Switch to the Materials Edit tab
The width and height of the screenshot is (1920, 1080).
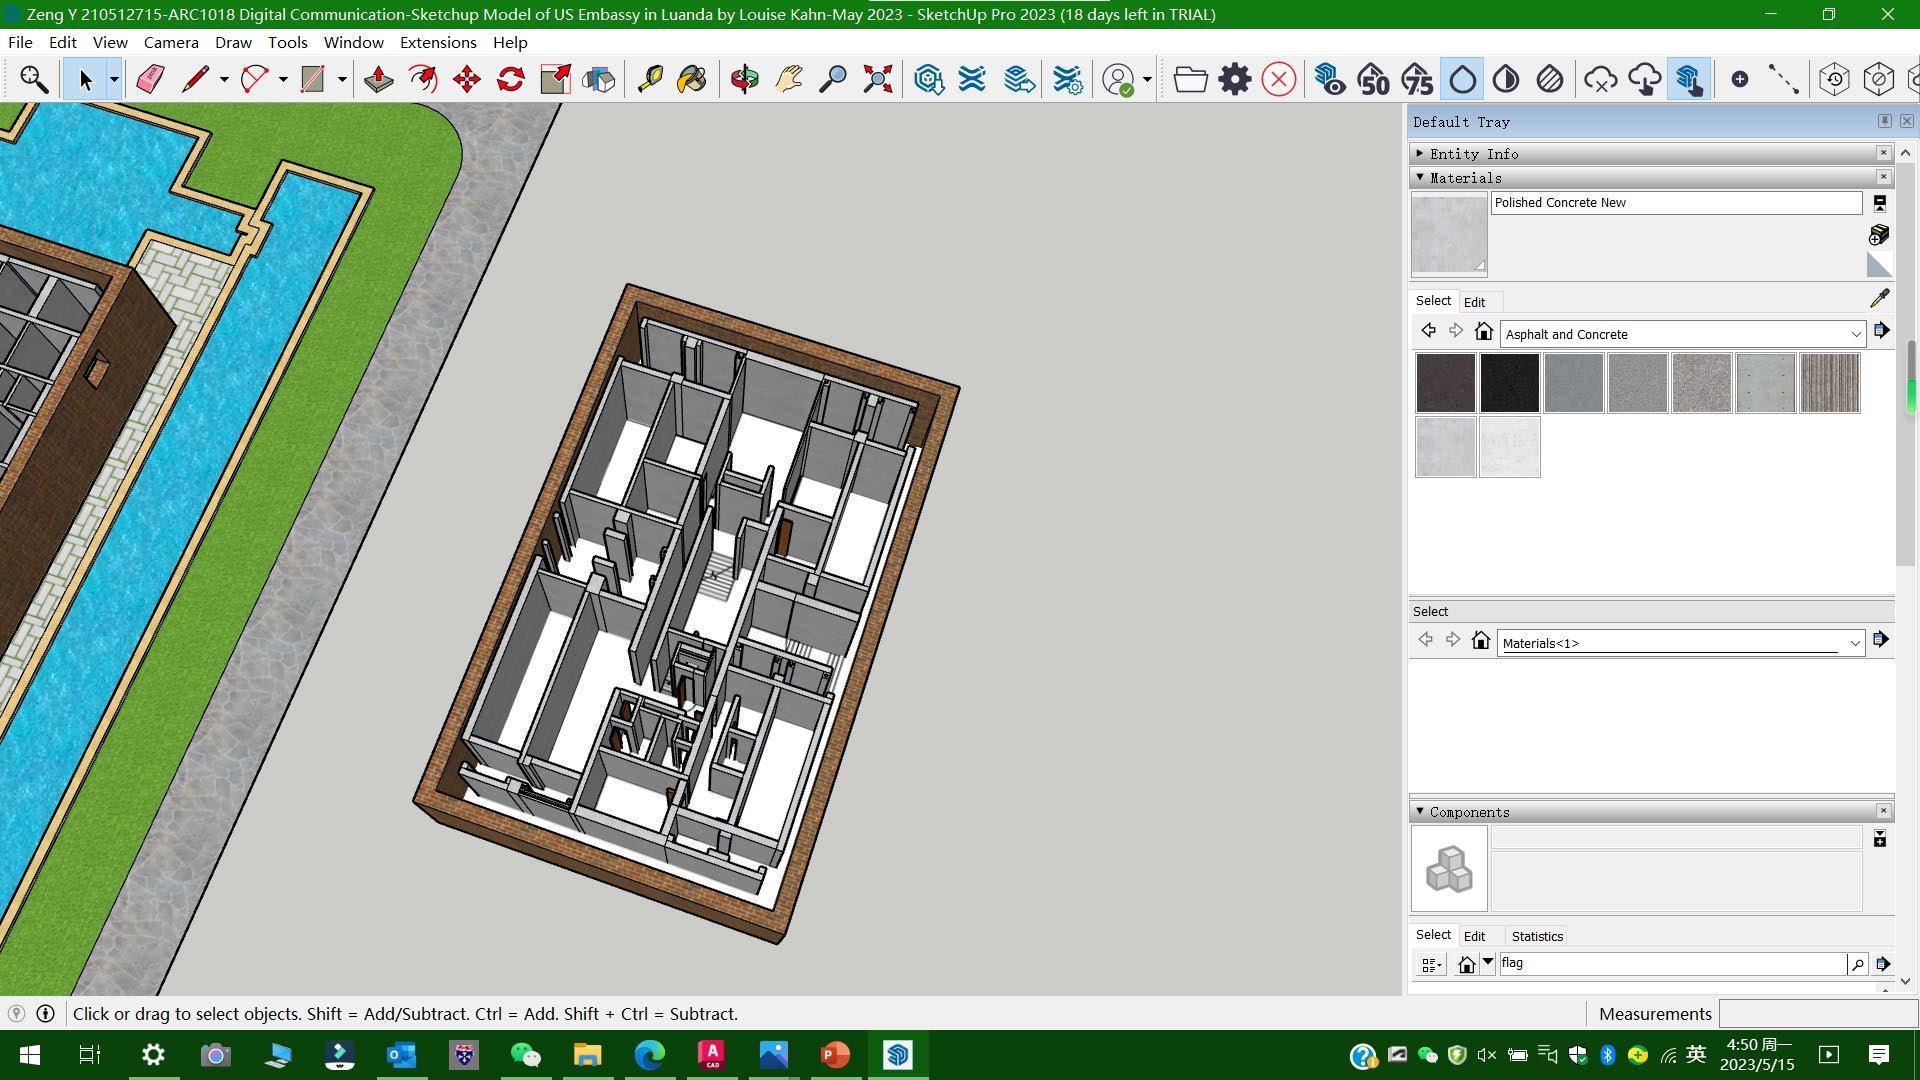pos(1474,302)
